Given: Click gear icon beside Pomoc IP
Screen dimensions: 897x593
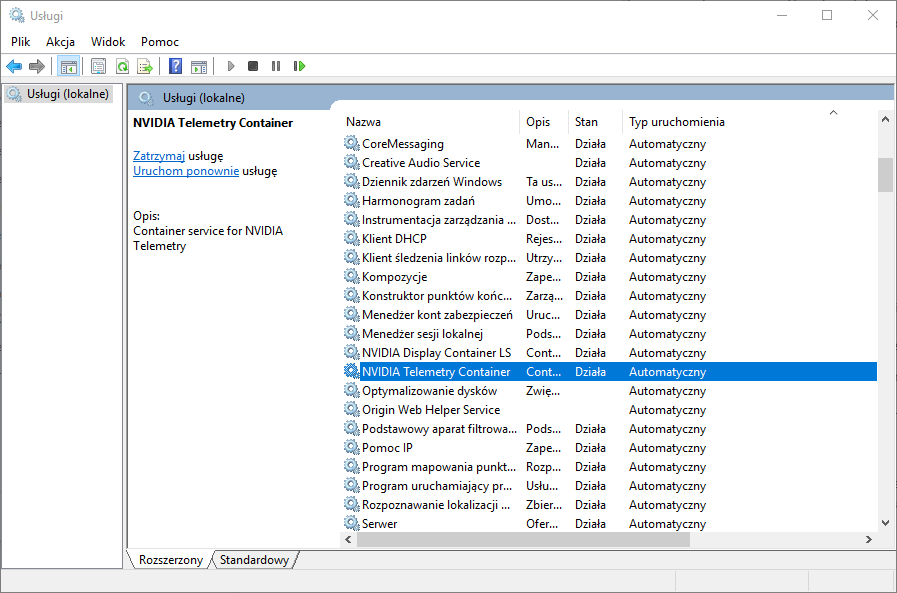Looking at the screenshot, I should pyautogui.click(x=351, y=447).
